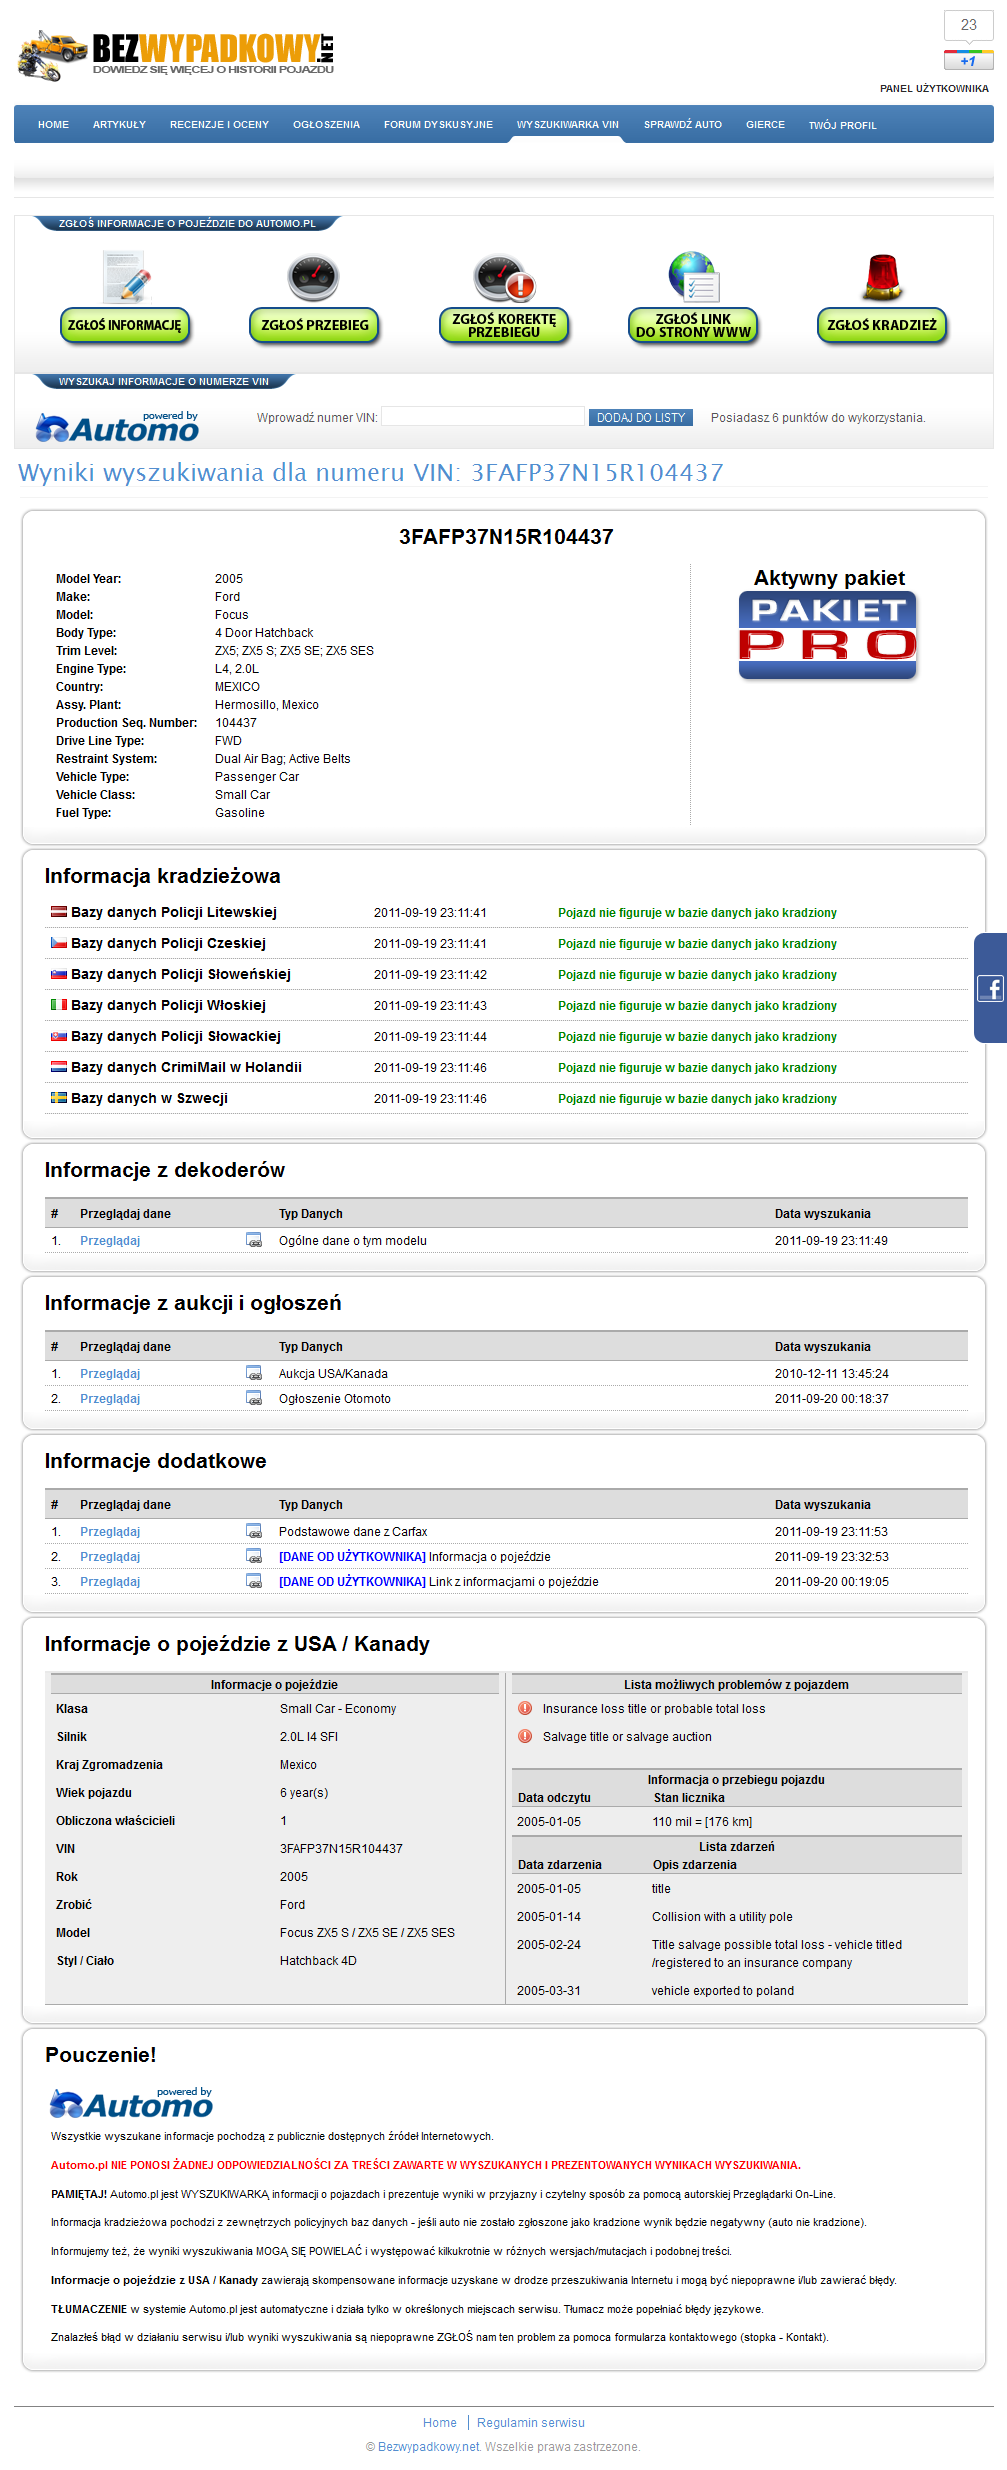The image size is (1007, 2470).
Task: Click Zgłoś korektę przebiegu button
Action: click(x=504, y=325)
